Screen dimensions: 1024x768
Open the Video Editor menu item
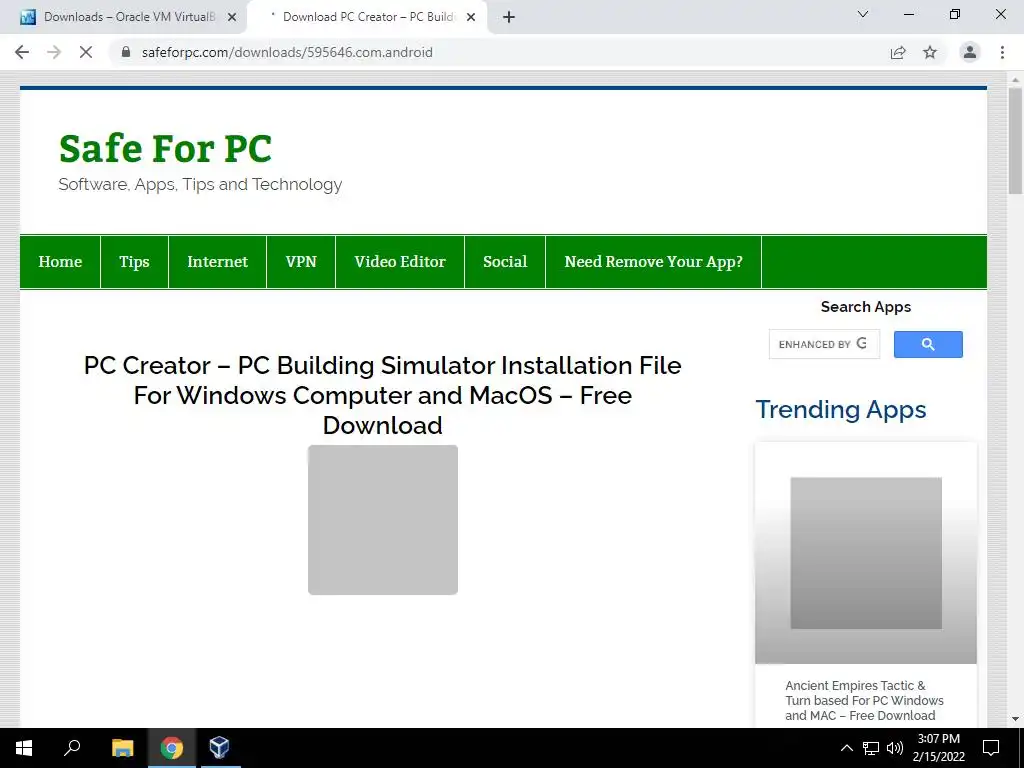tap(400, 261)
